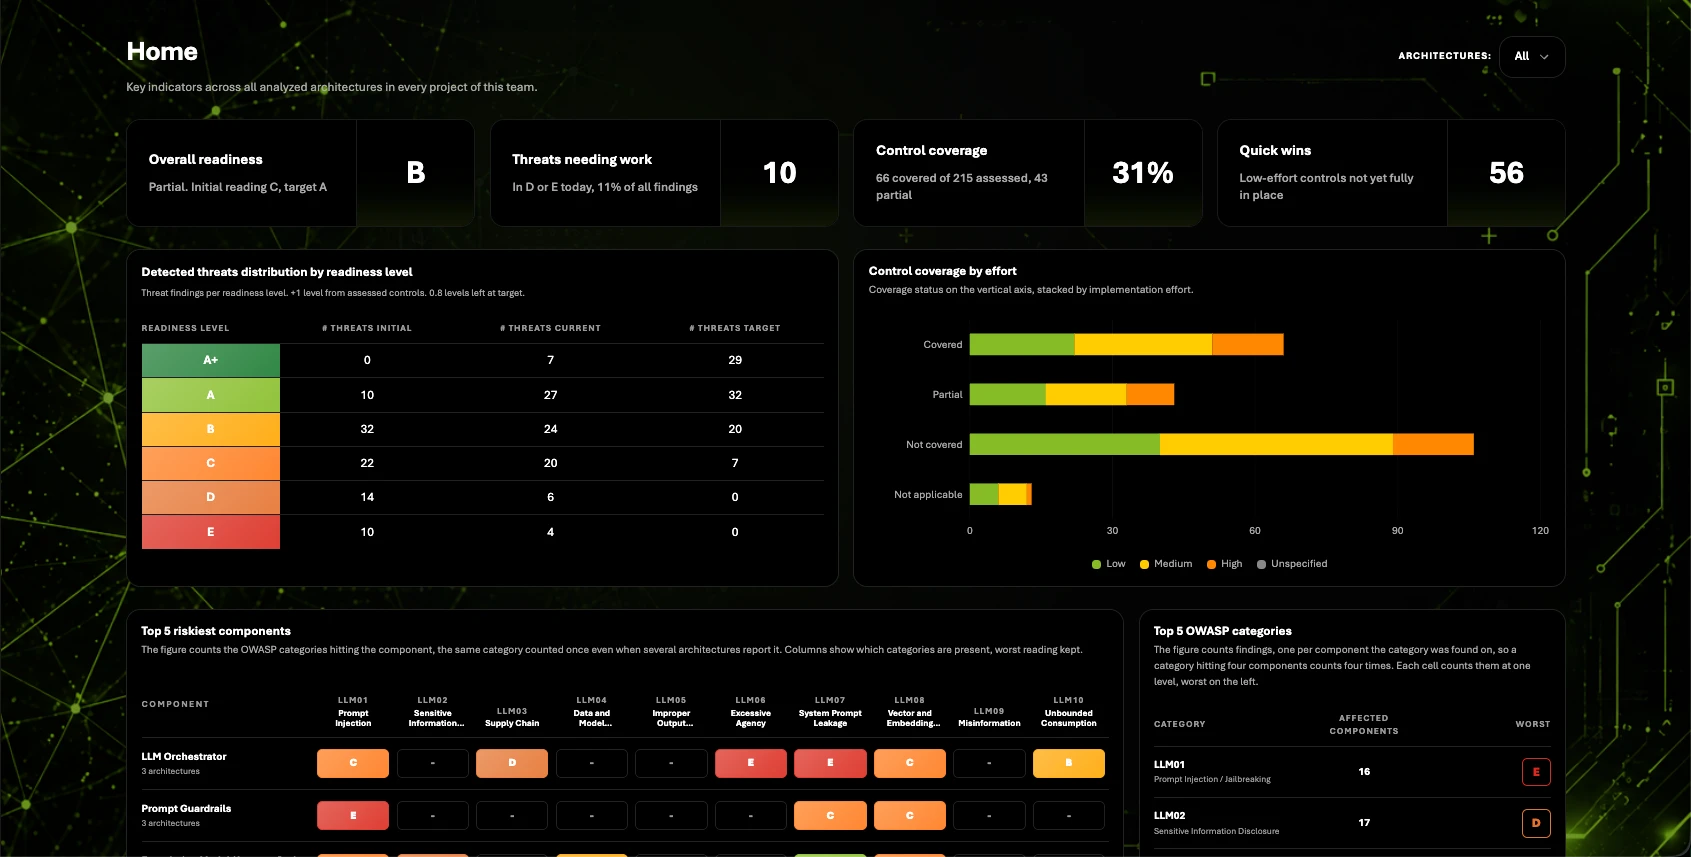Click the orange High segment of Partial bar
The image size is (1691, 857).
click(x=1150, y=394)
